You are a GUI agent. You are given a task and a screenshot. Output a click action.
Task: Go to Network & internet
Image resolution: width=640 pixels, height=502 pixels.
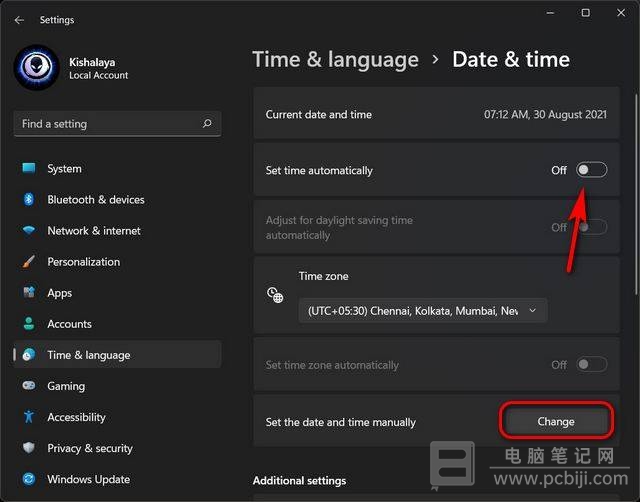118,231
